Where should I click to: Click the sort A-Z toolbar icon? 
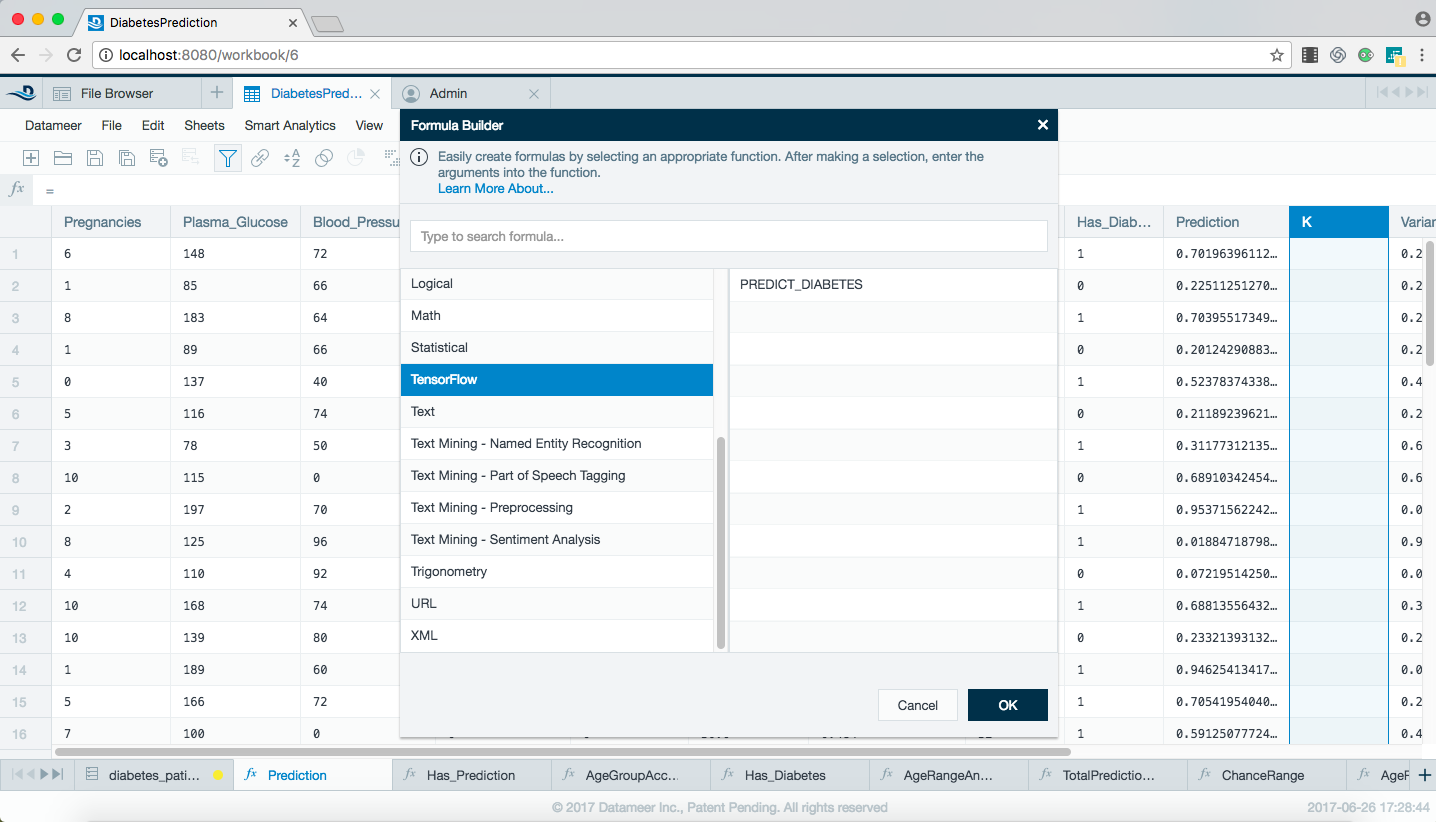coord(292,158)
